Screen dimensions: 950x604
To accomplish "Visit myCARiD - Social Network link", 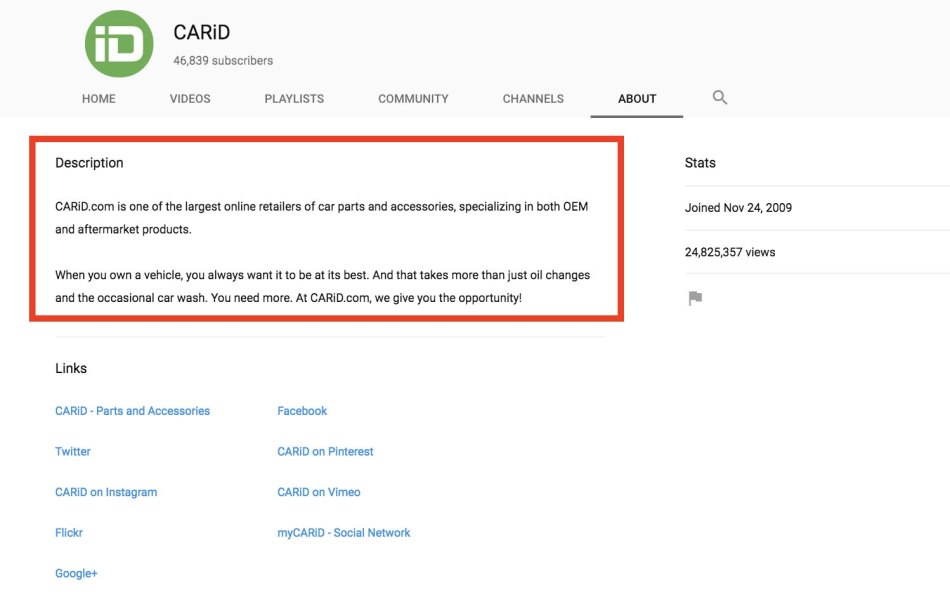I will tap(344, 533).
